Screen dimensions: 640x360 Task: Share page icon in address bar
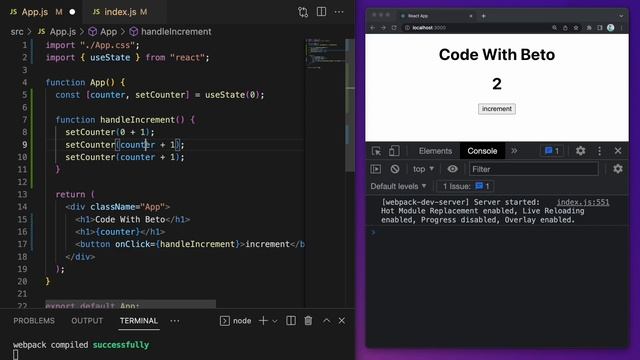[x=565, y=28]
